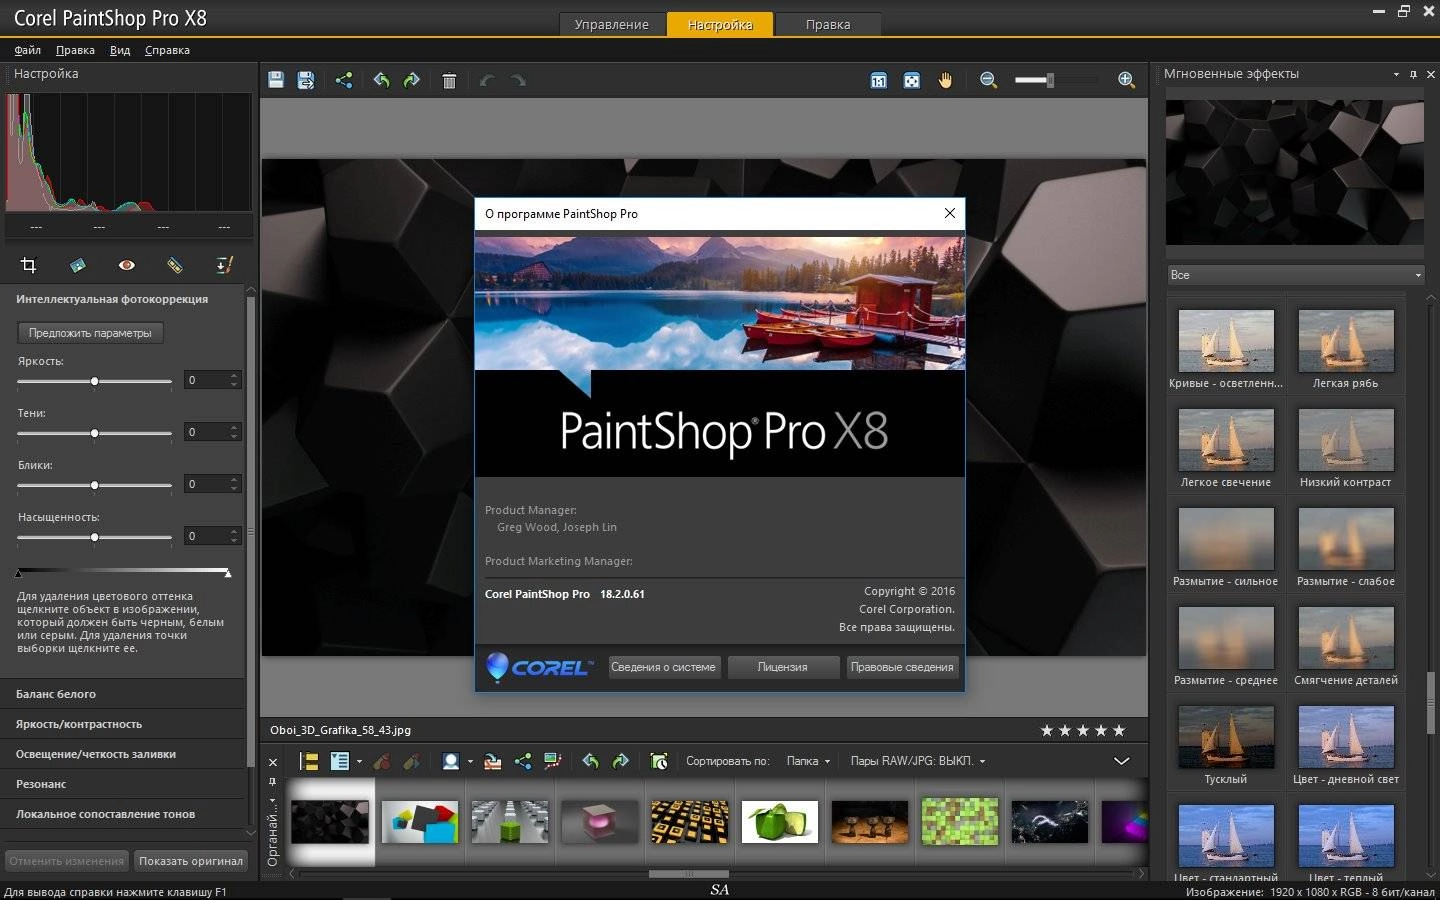Click the Zoom out magnifier icon
This screenshot has height=900, width=1440.
point(989,80)
